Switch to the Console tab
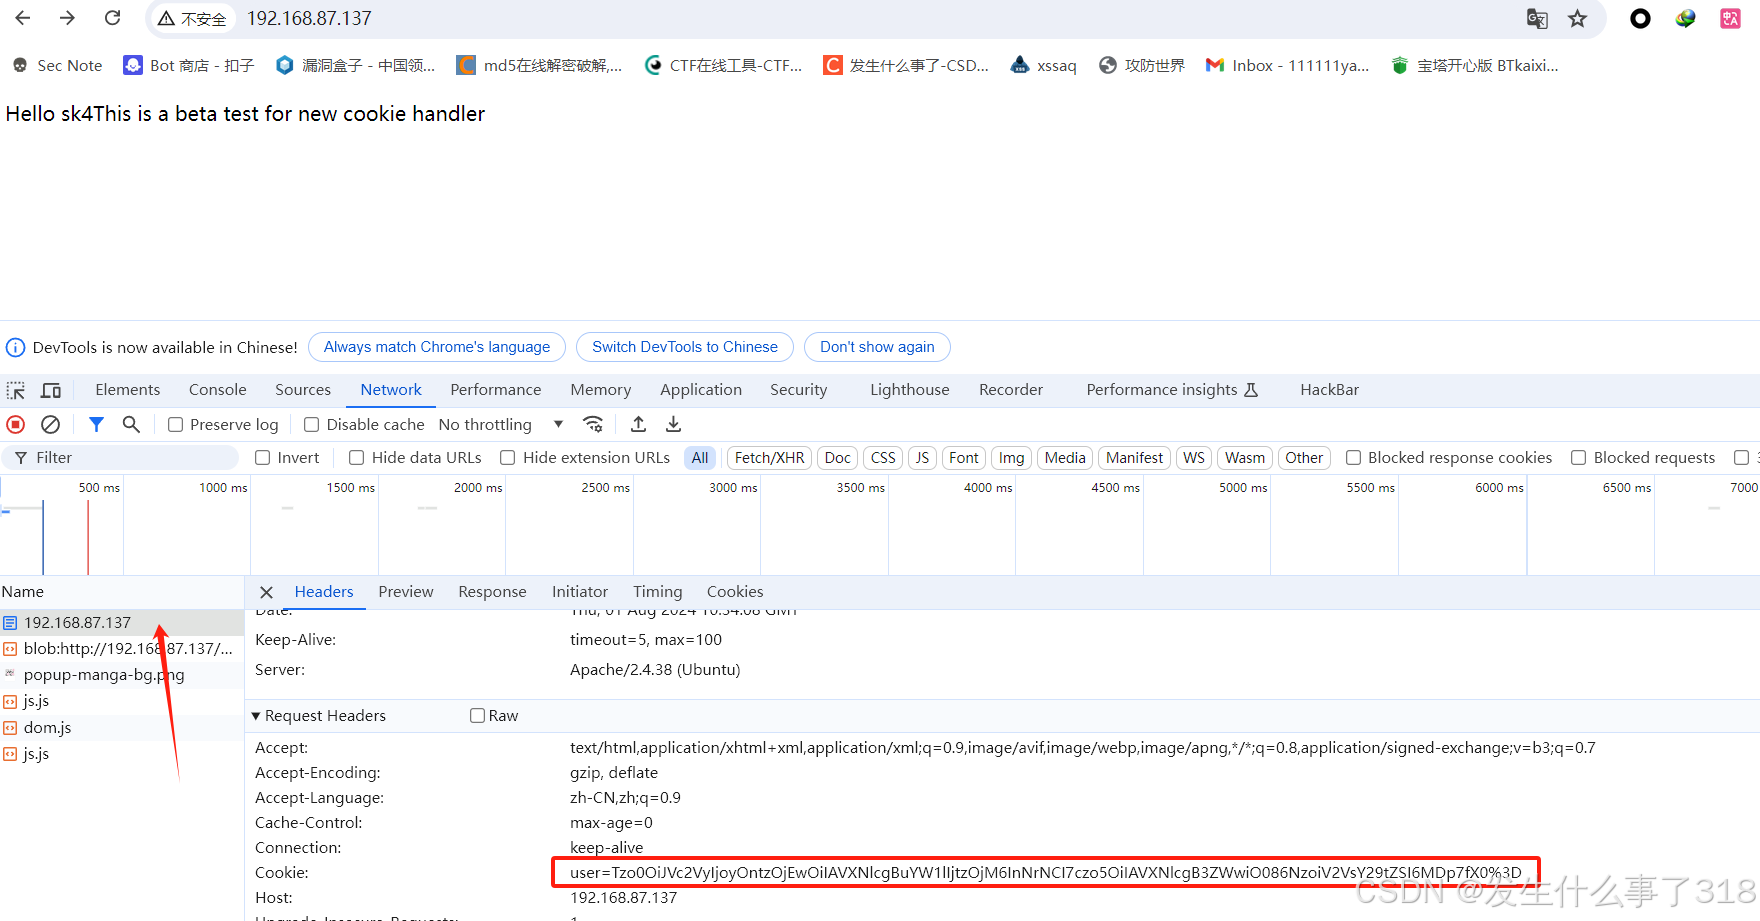Screen dimensions: 1760x921 (x=217, y=390)
